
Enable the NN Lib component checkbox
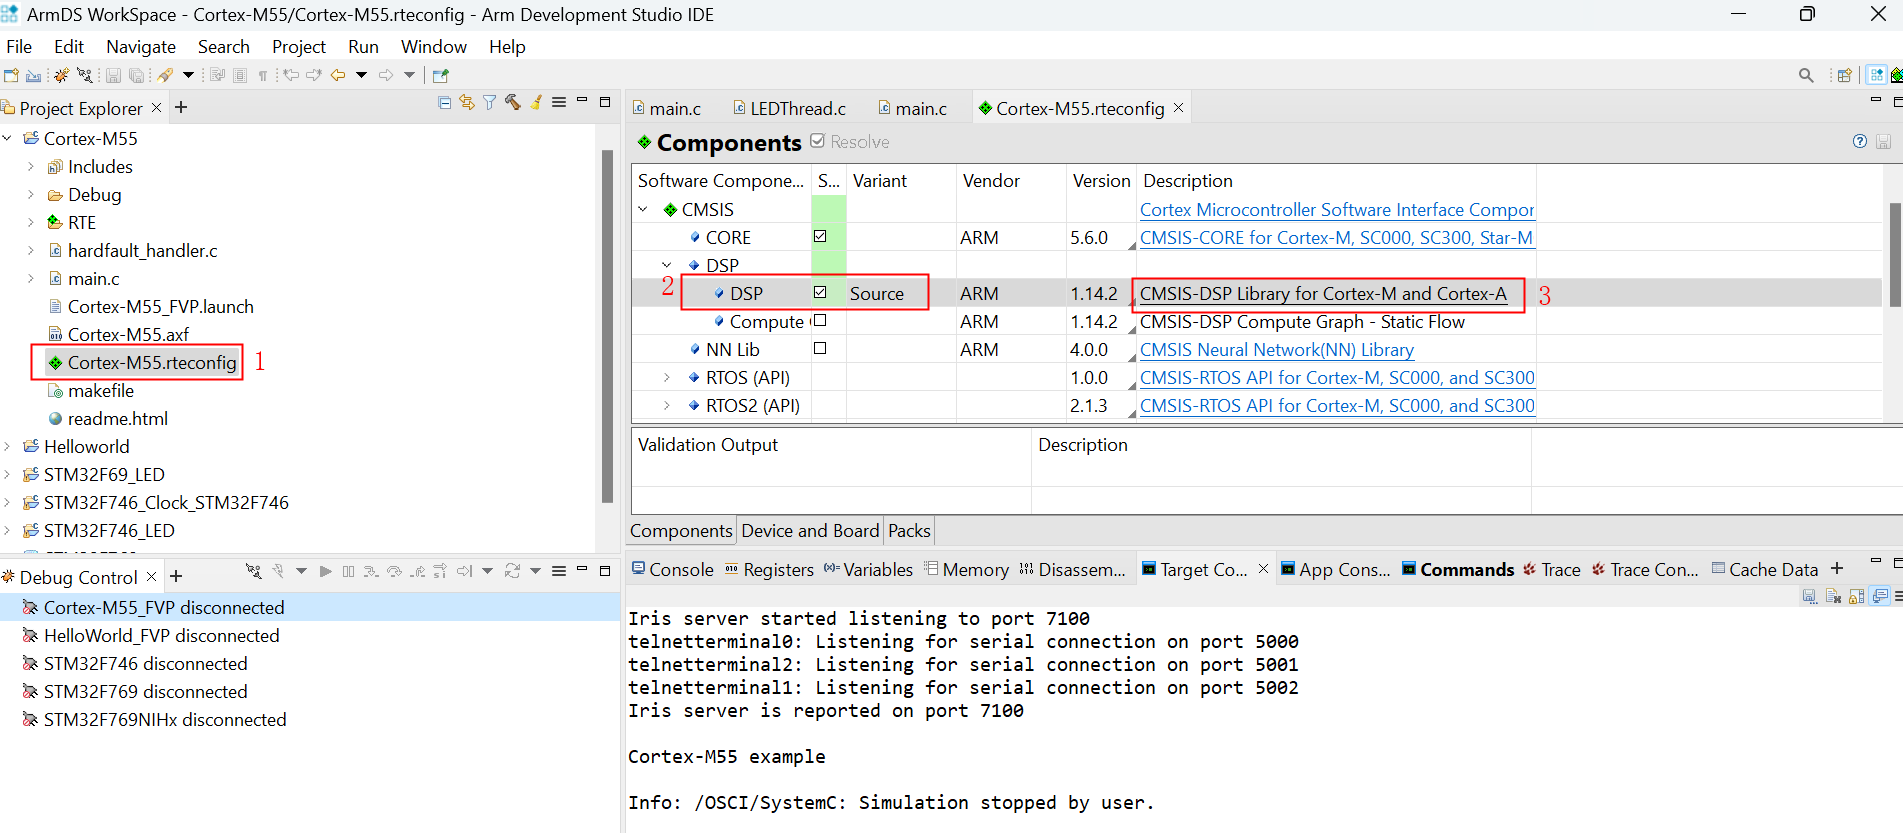pyautogui.click(x=820, y=349)
